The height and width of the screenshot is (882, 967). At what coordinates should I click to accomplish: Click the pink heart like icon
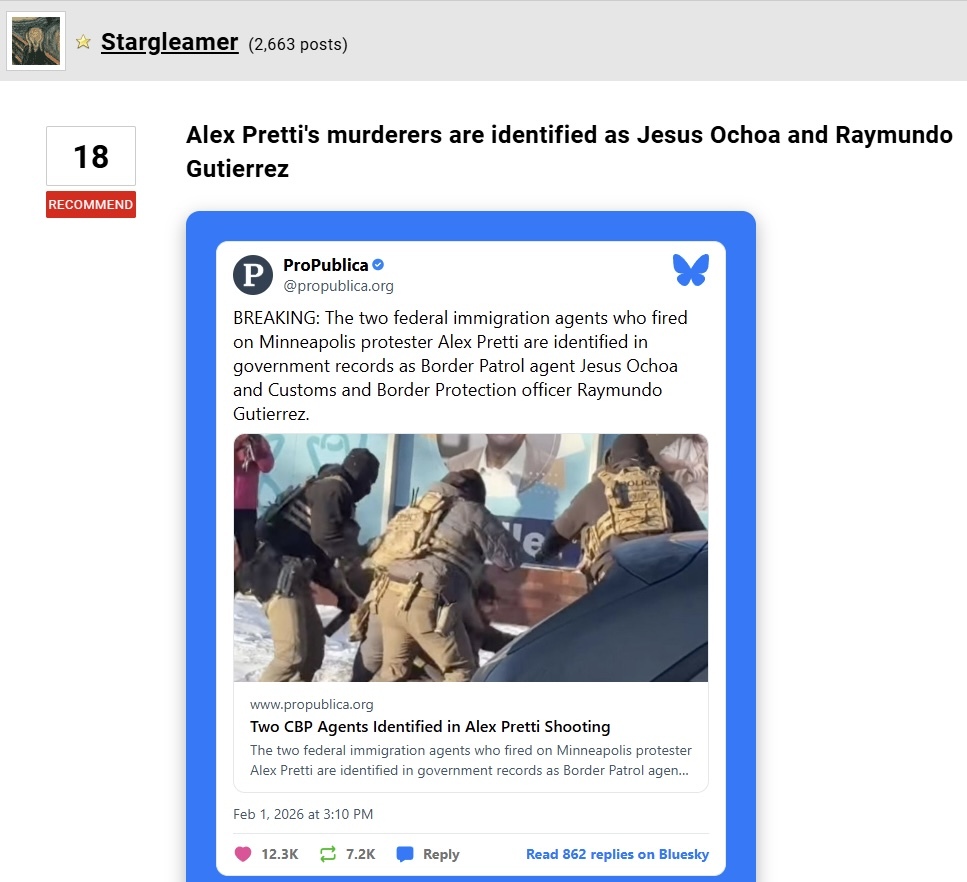pyautogui.click(x=243, y=854)
